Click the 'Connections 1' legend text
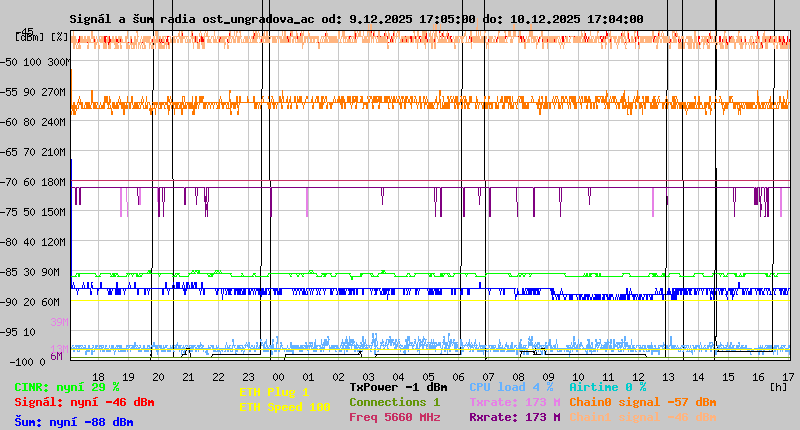The height and width of the screenshot is (430, 800). point(395,402)
